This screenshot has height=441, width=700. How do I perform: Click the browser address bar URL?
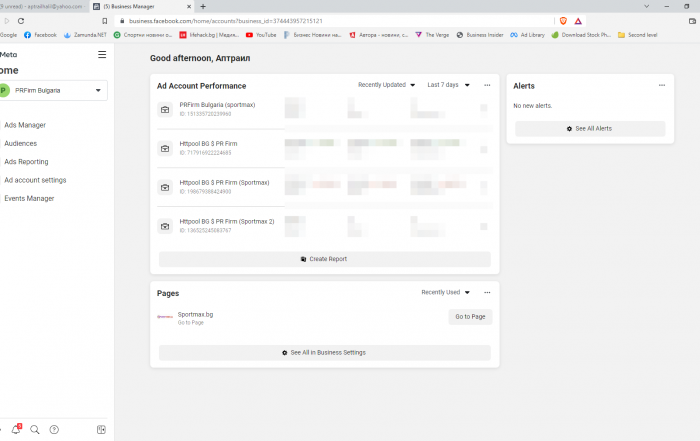tap(225, 21)
